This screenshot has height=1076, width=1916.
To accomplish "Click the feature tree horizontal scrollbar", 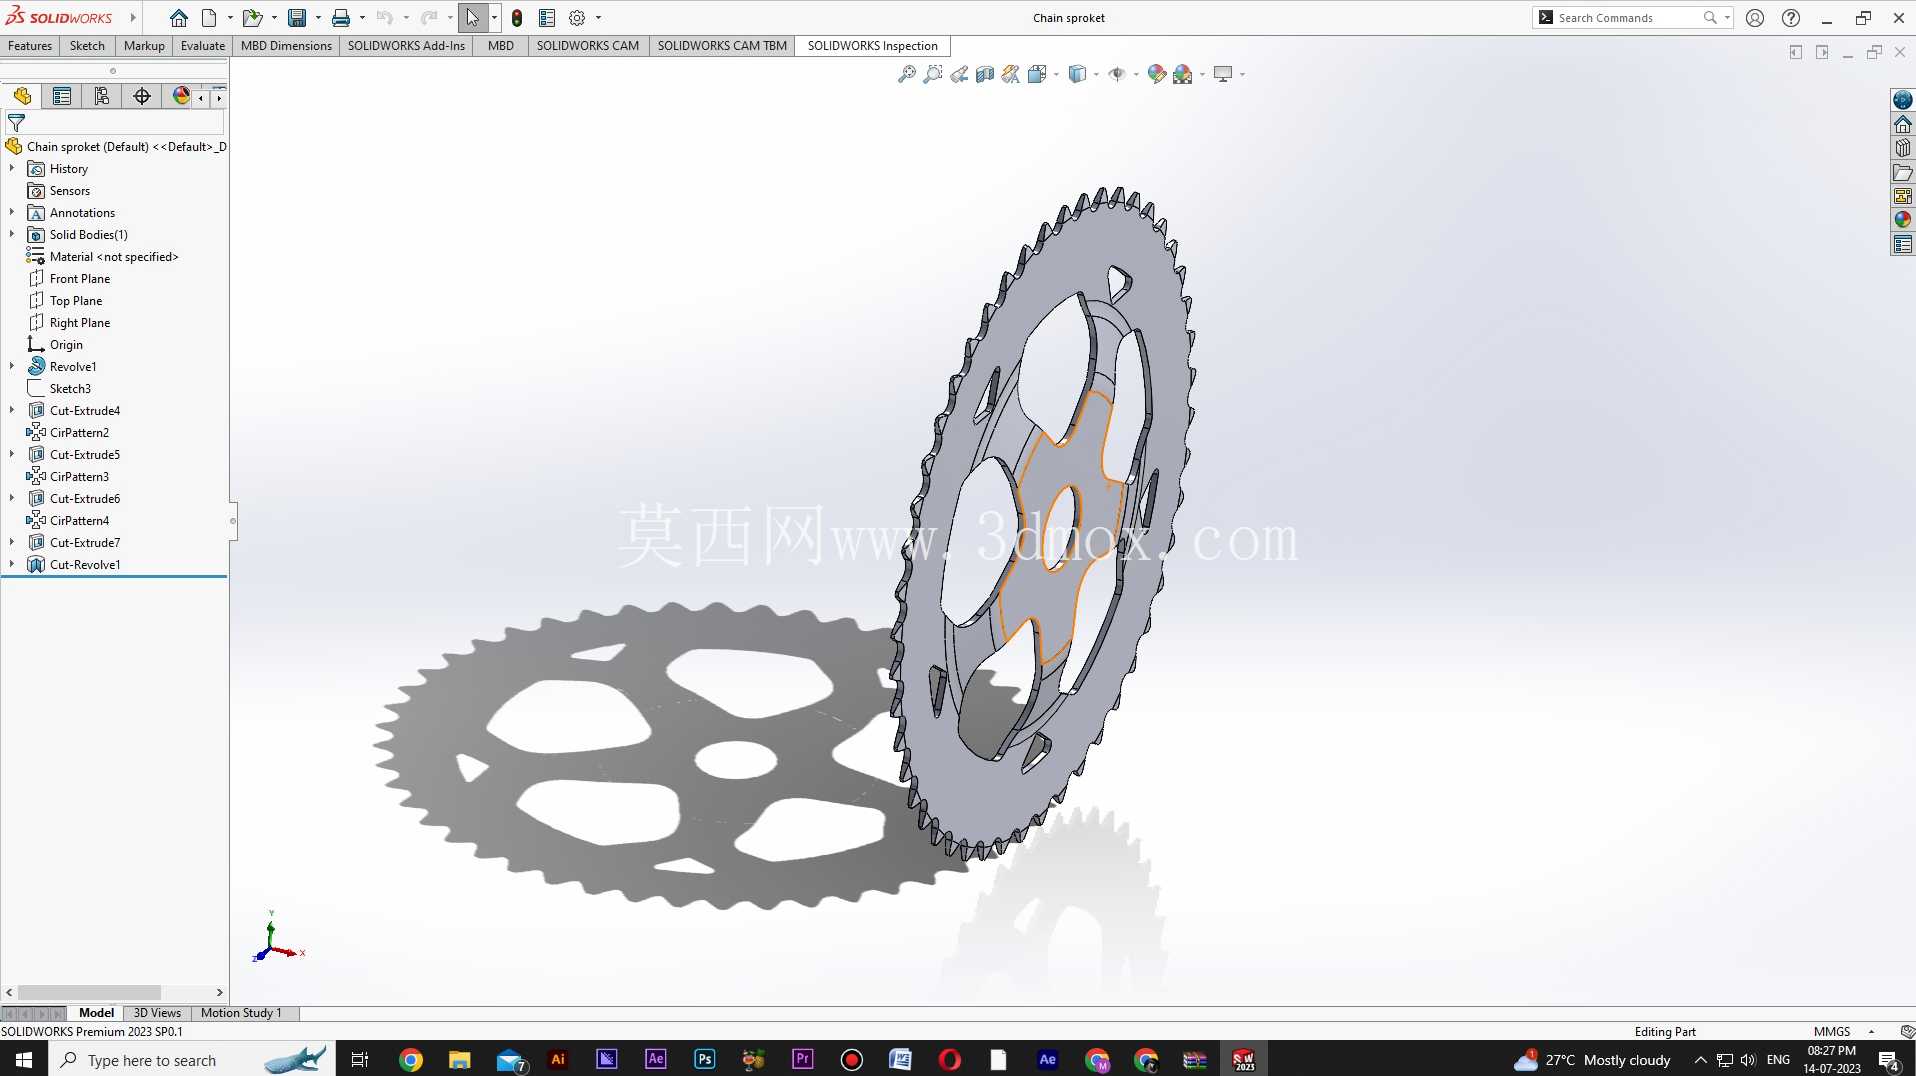I will (89, 993).
